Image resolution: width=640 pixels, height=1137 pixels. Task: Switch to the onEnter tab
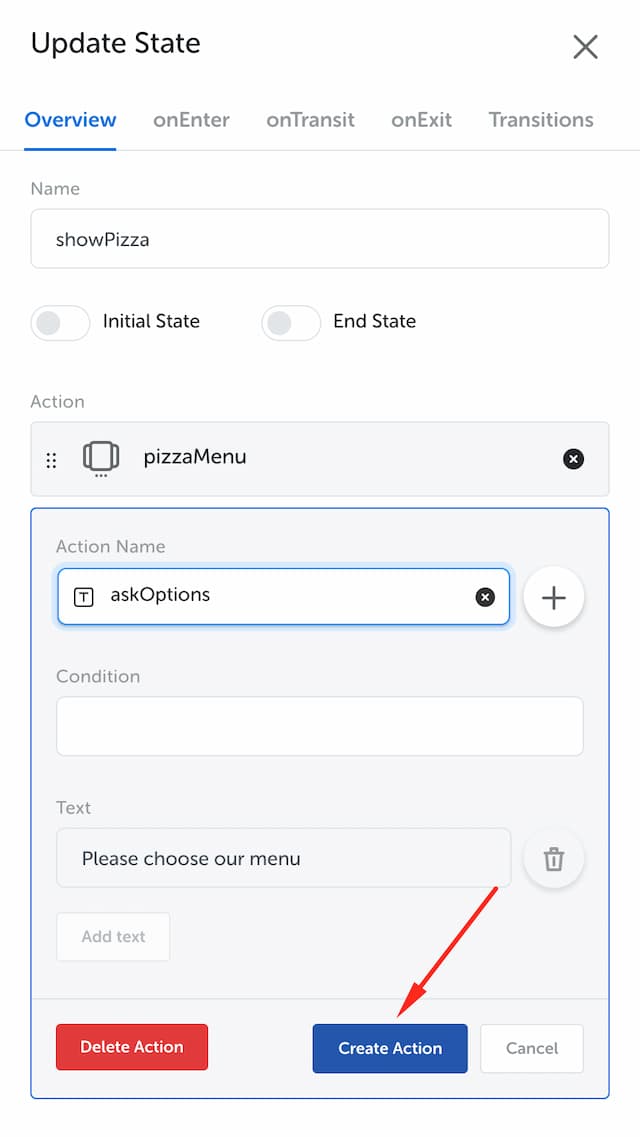191,120
